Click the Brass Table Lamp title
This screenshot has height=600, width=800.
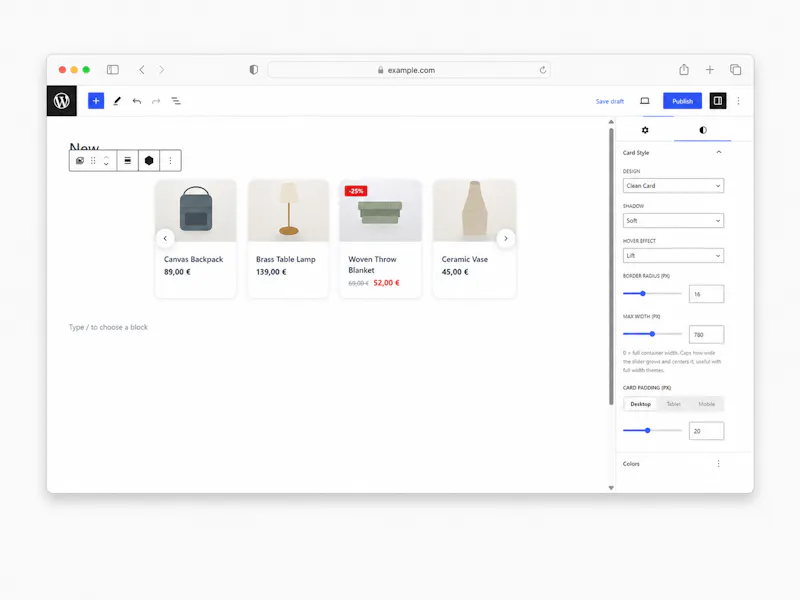[286, 259]
